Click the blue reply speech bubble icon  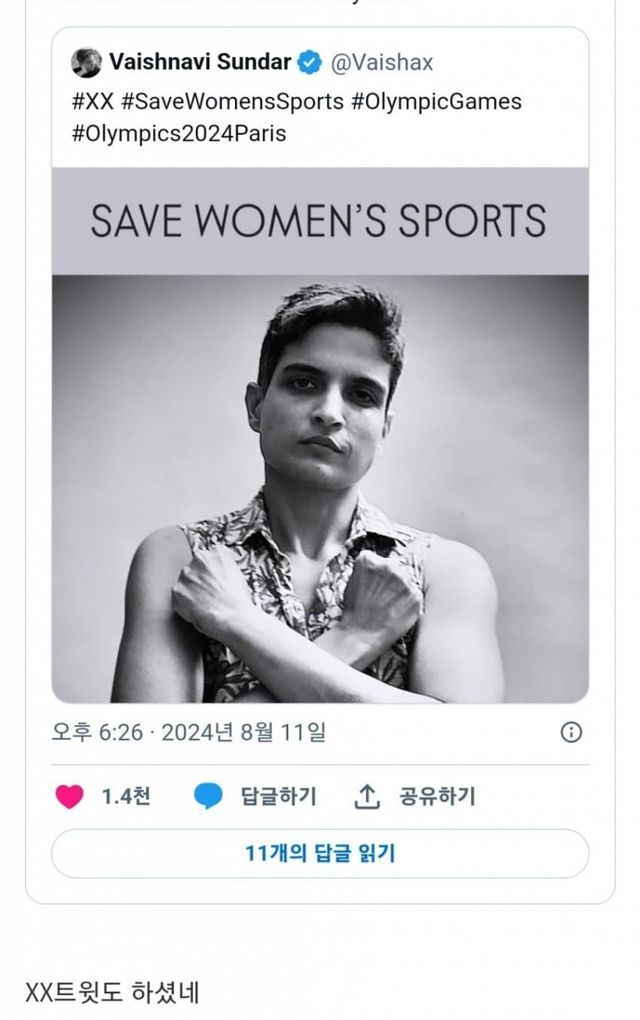click(x=208, y=796)
